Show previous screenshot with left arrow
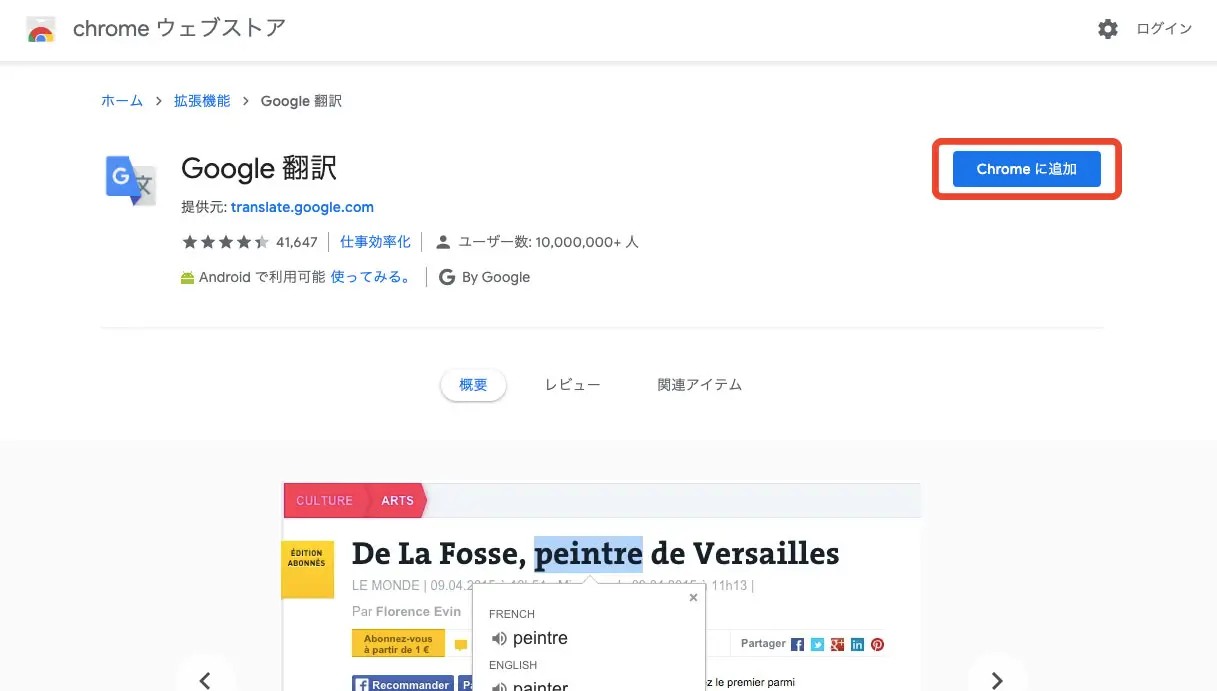Image resolution: width=1217 pixels, height=691 pixels. pos(206,680)
